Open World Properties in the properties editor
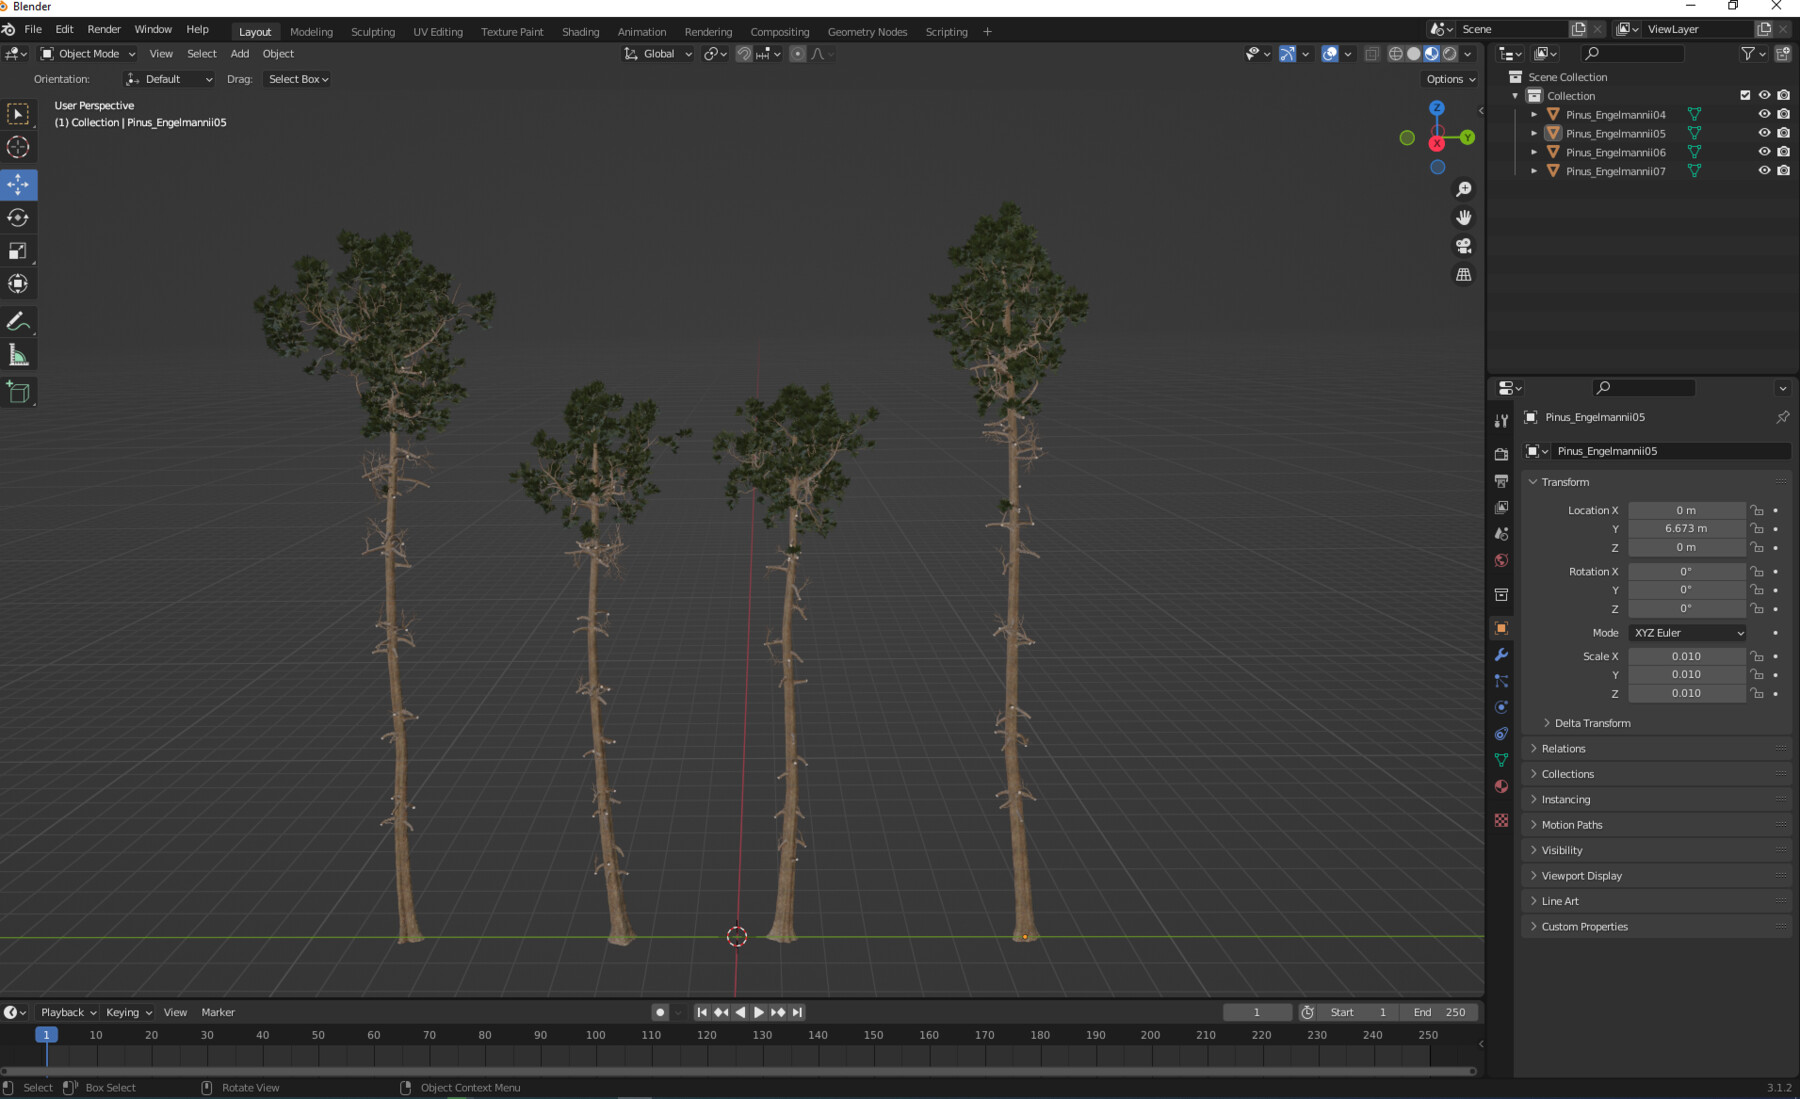1800x1099 pixels. pyautogui.click(x=1501, y=560)
